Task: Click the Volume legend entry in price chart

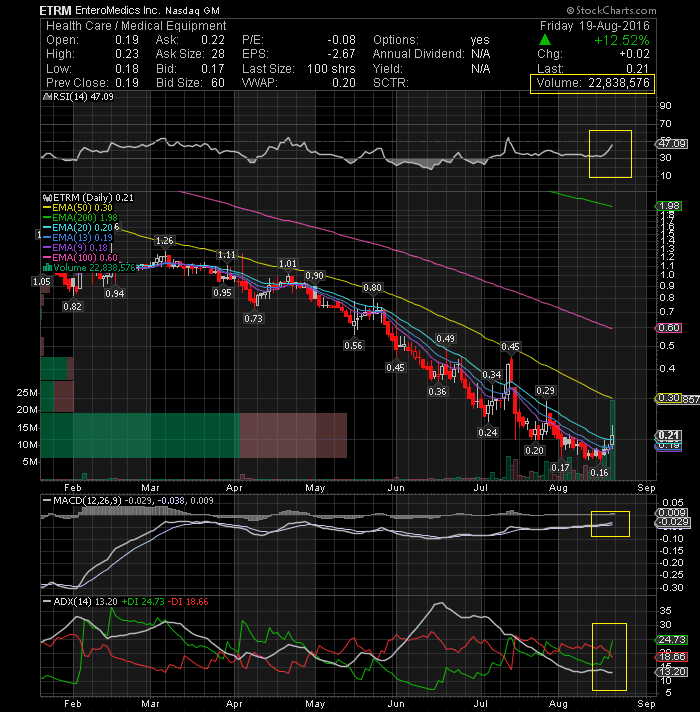Action: (x=89, y=267)
